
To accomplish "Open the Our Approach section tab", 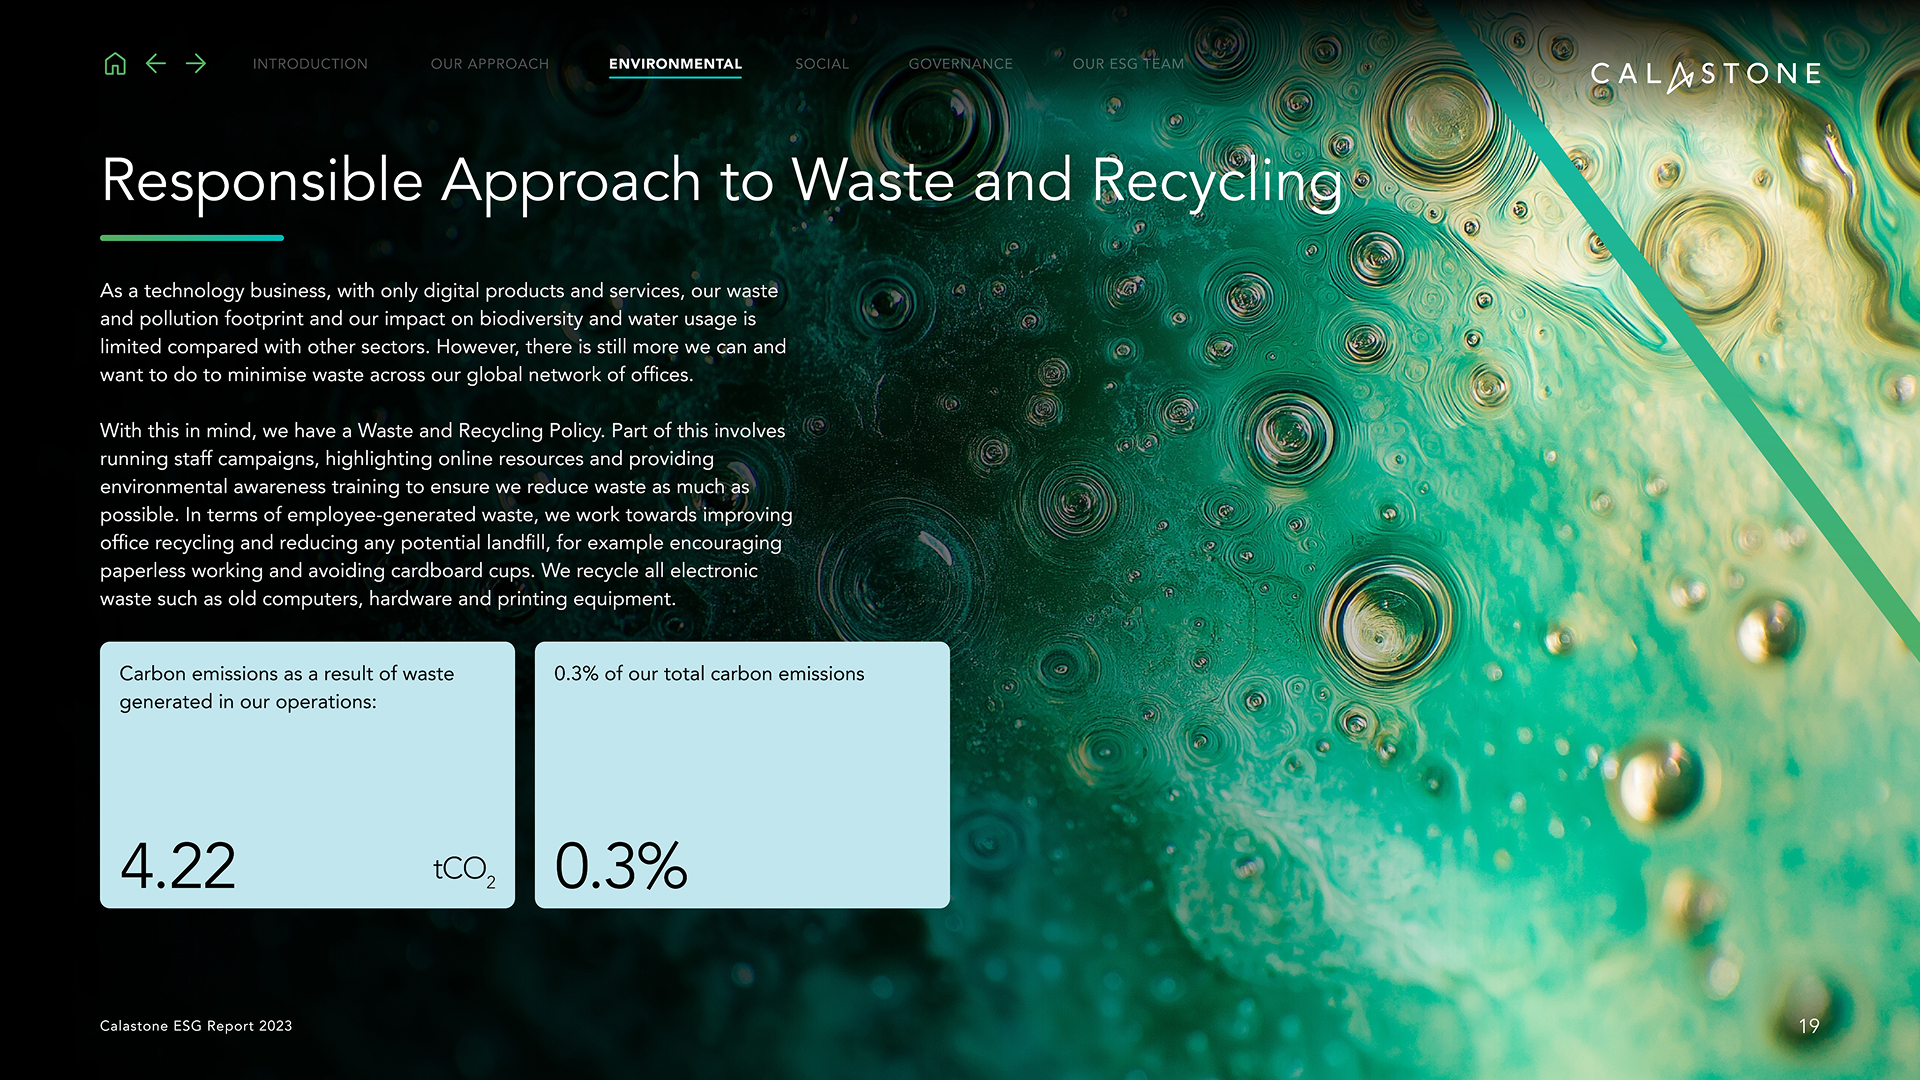I will coord(490,64).
